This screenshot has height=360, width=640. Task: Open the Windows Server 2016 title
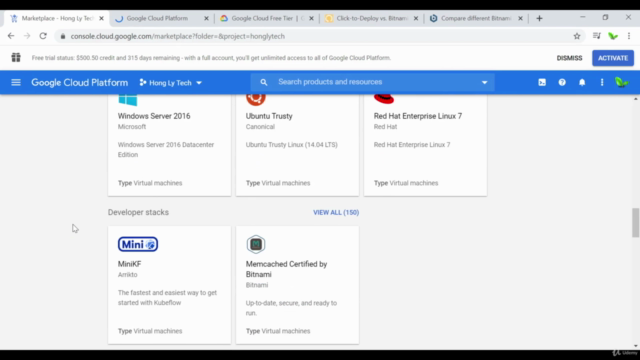point(154,116)
